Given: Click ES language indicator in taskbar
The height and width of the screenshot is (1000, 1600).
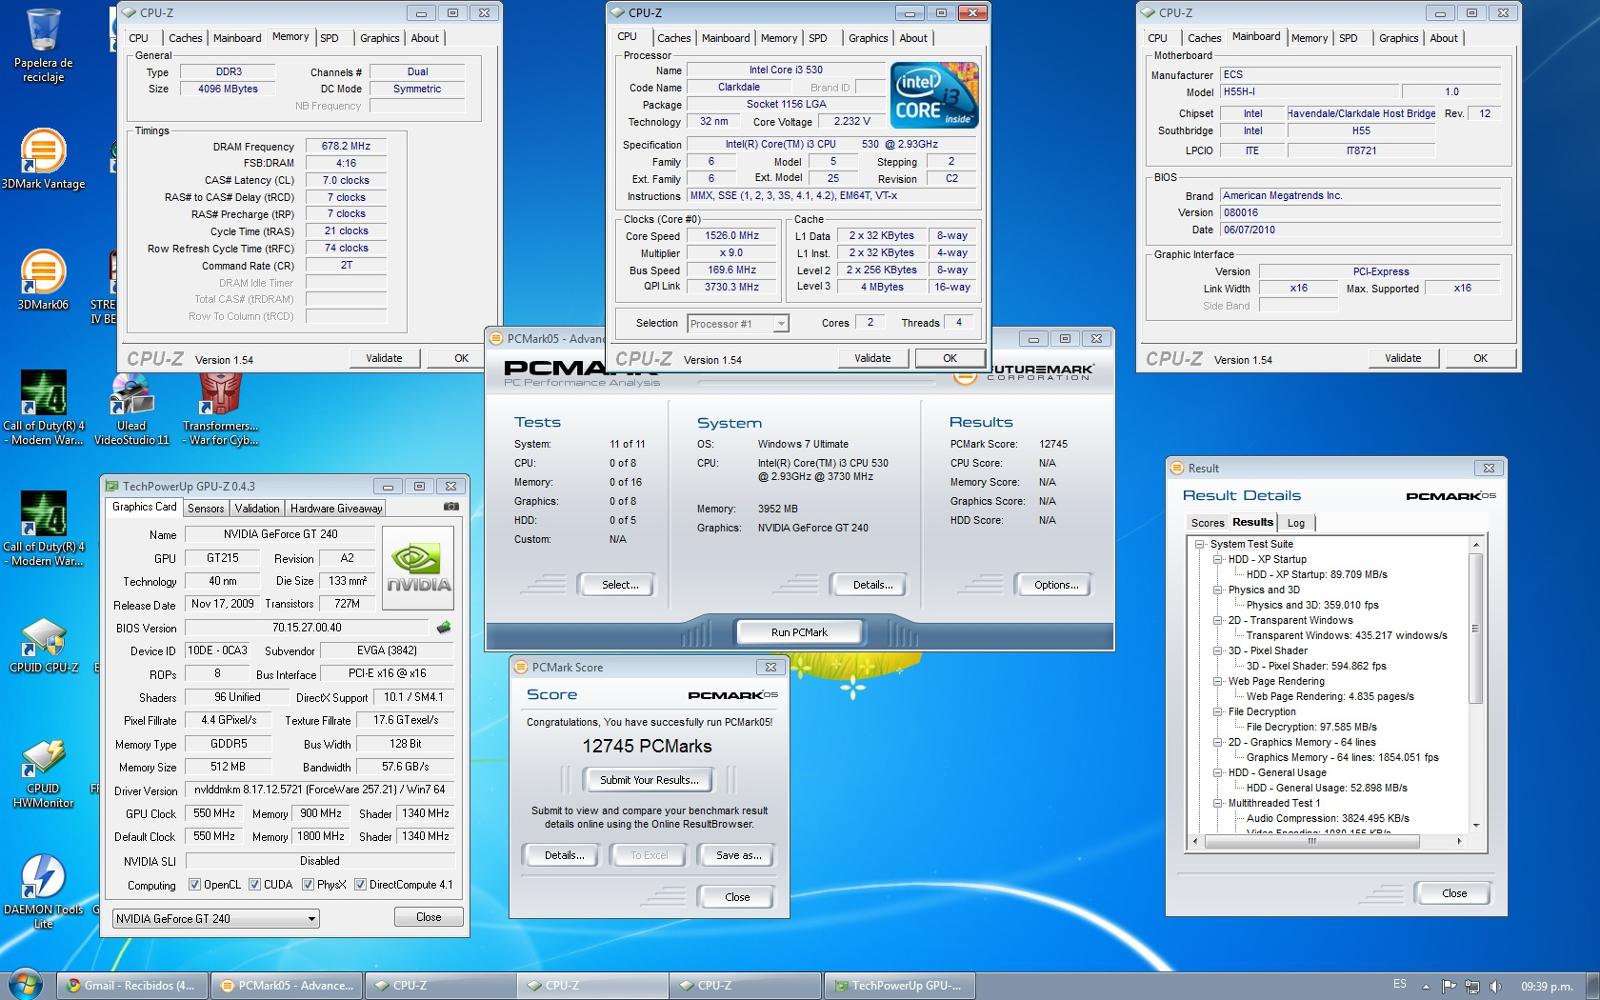Looking at the screenshot, I should 1399,985.
